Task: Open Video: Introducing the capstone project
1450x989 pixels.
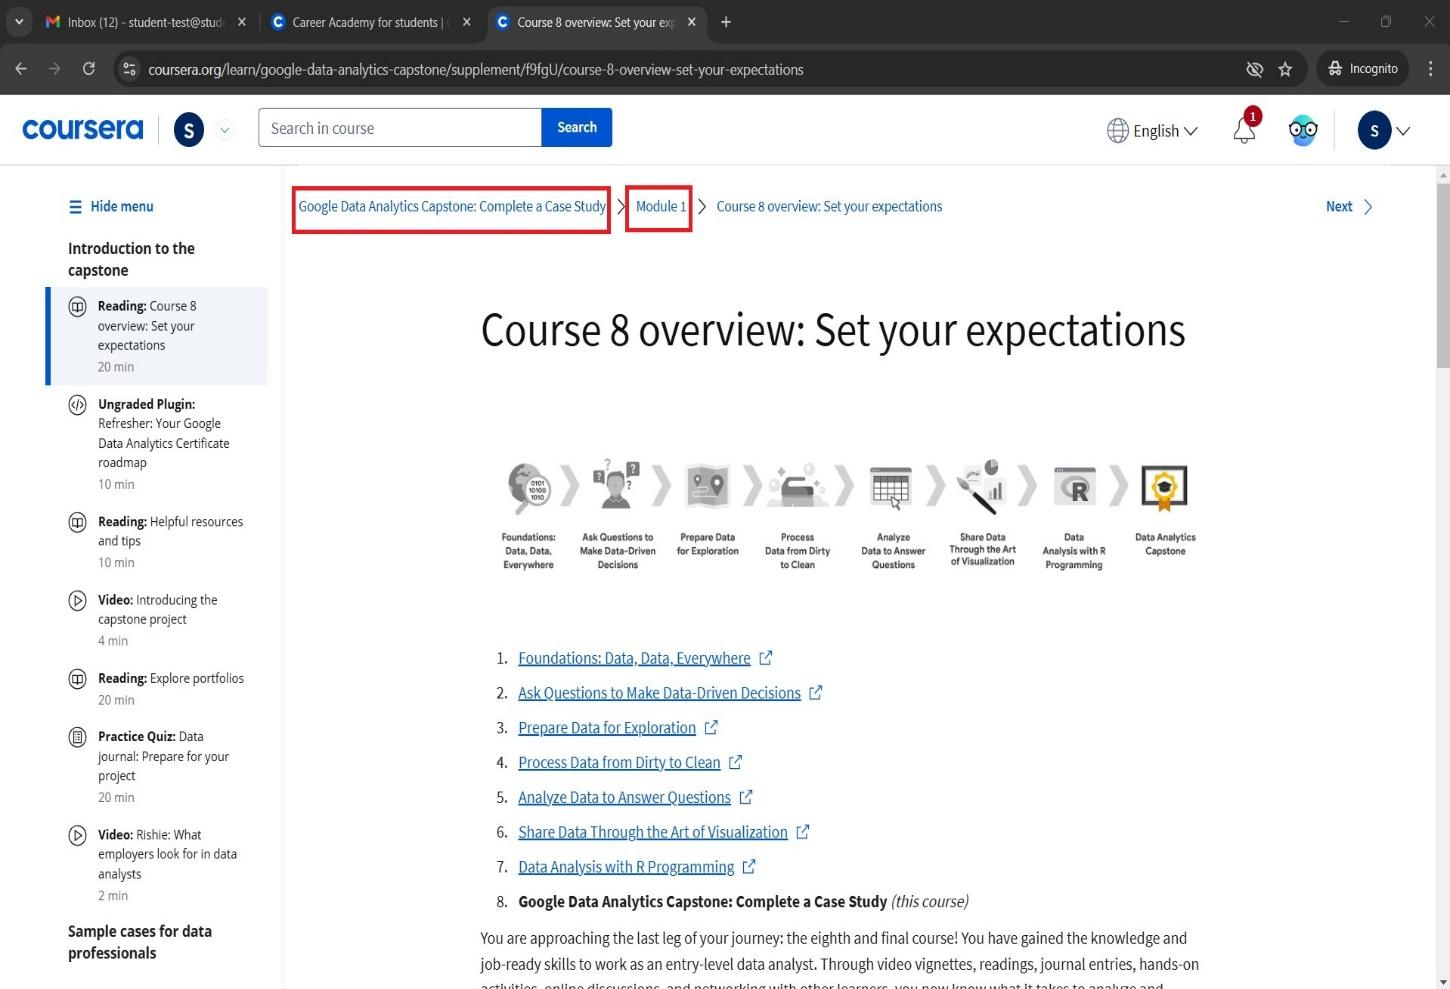Action: [x=157, y=619]
